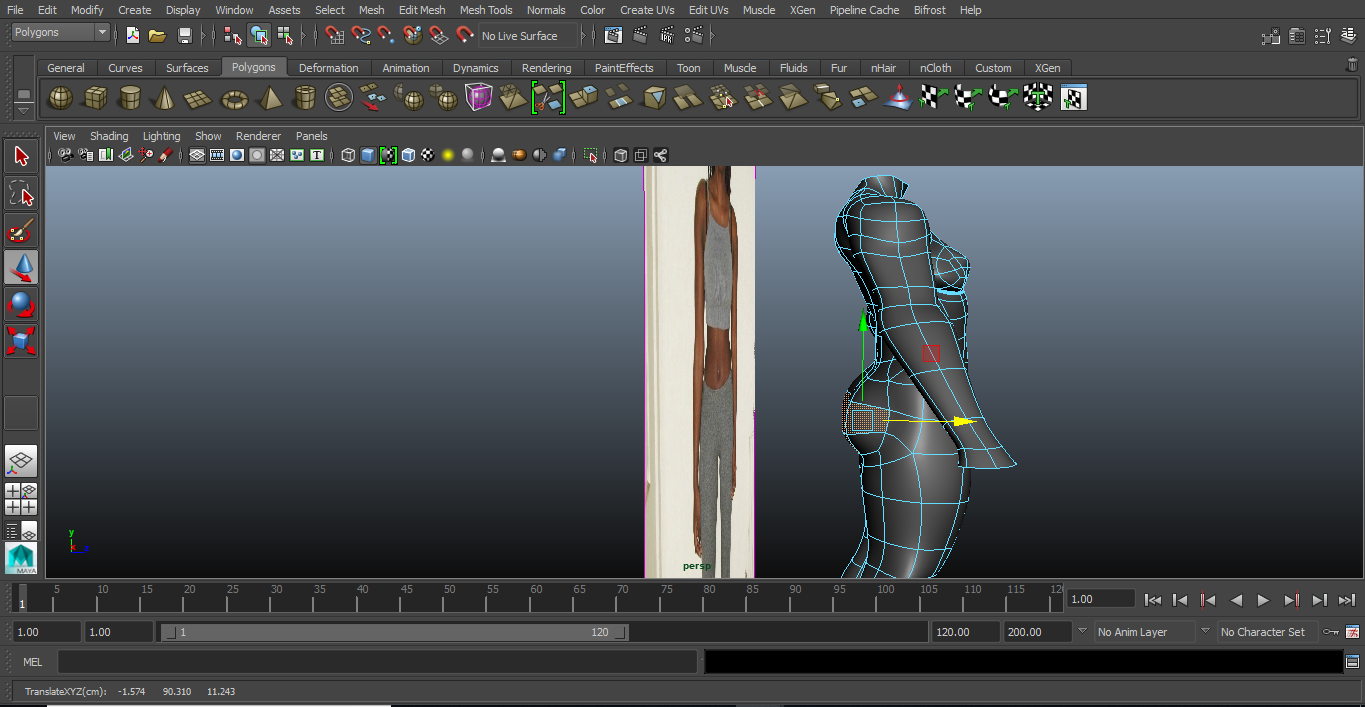Click the MEL command input field
Image resolution: width=1365 pixels, height=707 pixels.
tap(377, 662)
